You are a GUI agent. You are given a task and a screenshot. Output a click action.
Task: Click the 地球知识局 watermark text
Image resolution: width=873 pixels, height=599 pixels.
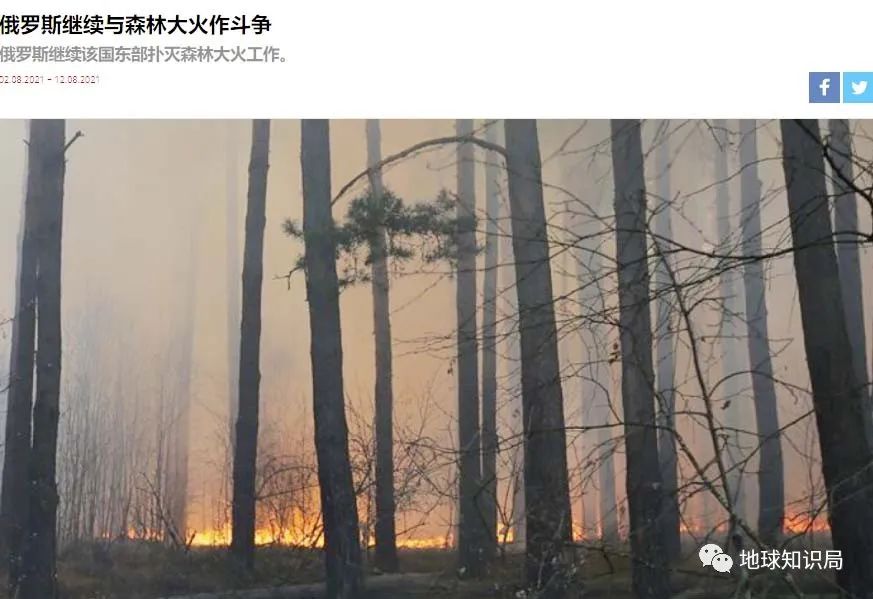pos(791,559)
